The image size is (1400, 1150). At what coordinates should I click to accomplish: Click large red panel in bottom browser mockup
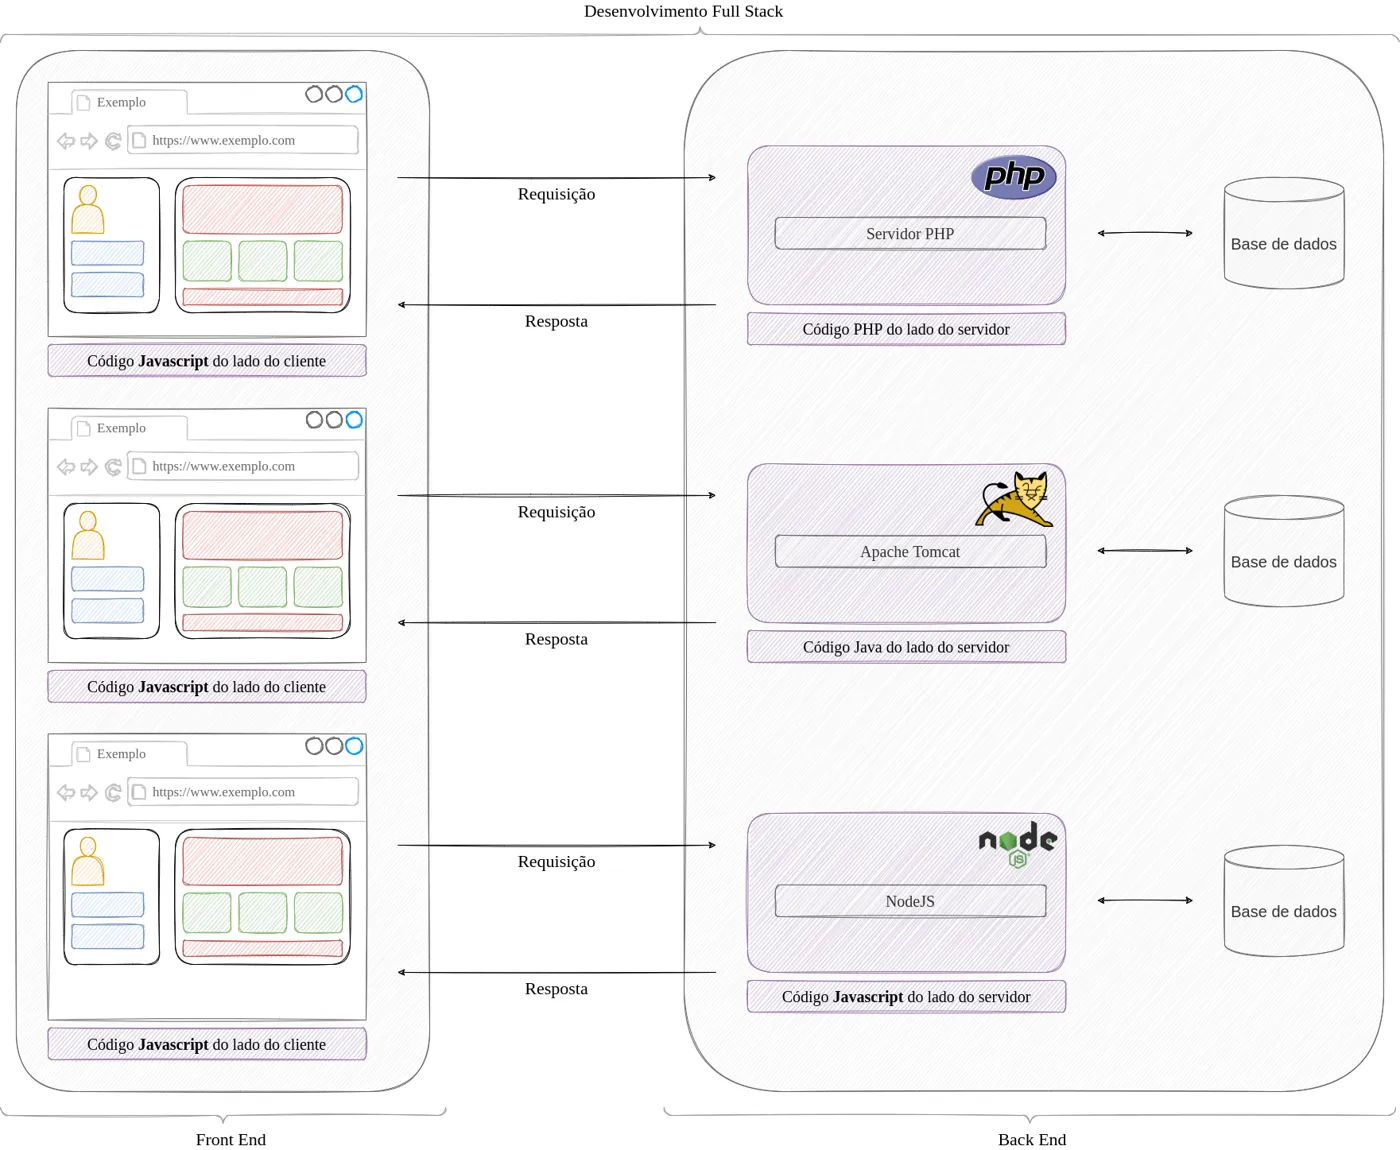pos(262,861)
